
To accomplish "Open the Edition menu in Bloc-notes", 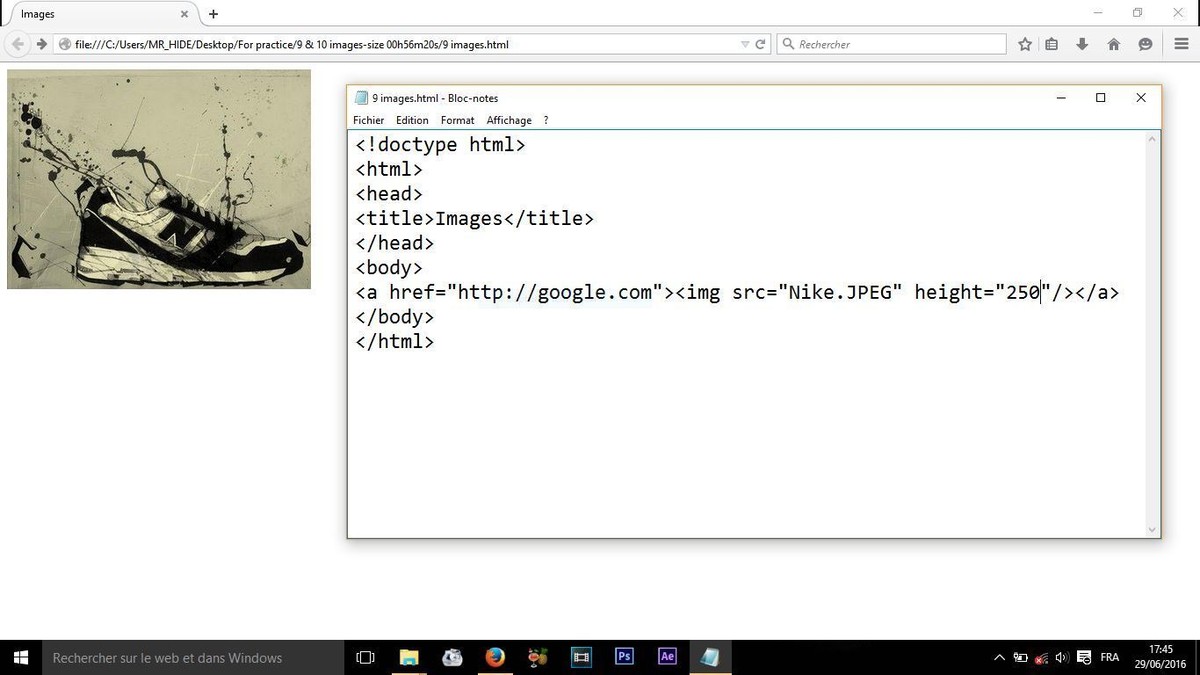I will pyautogui.click(x=412, y=120).
